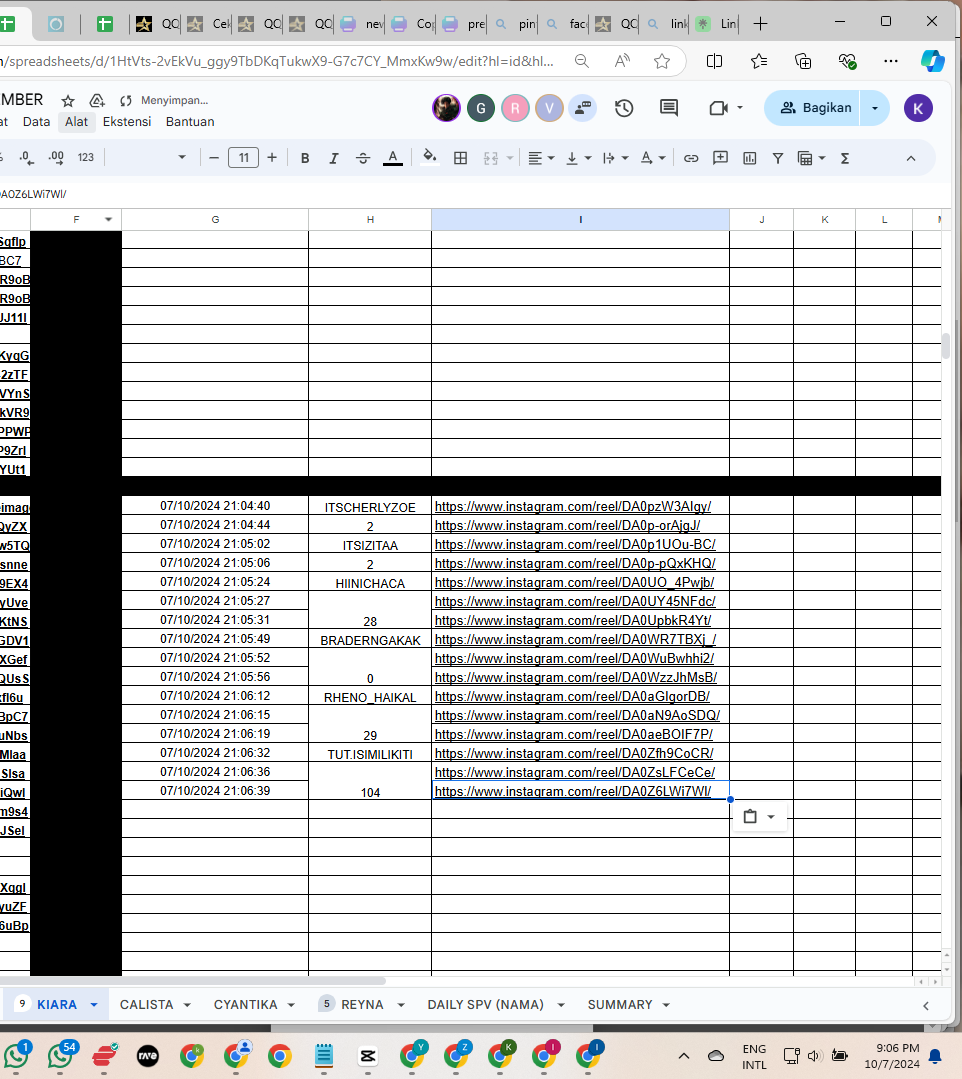Expand the font family dropdown

[182, 158]
